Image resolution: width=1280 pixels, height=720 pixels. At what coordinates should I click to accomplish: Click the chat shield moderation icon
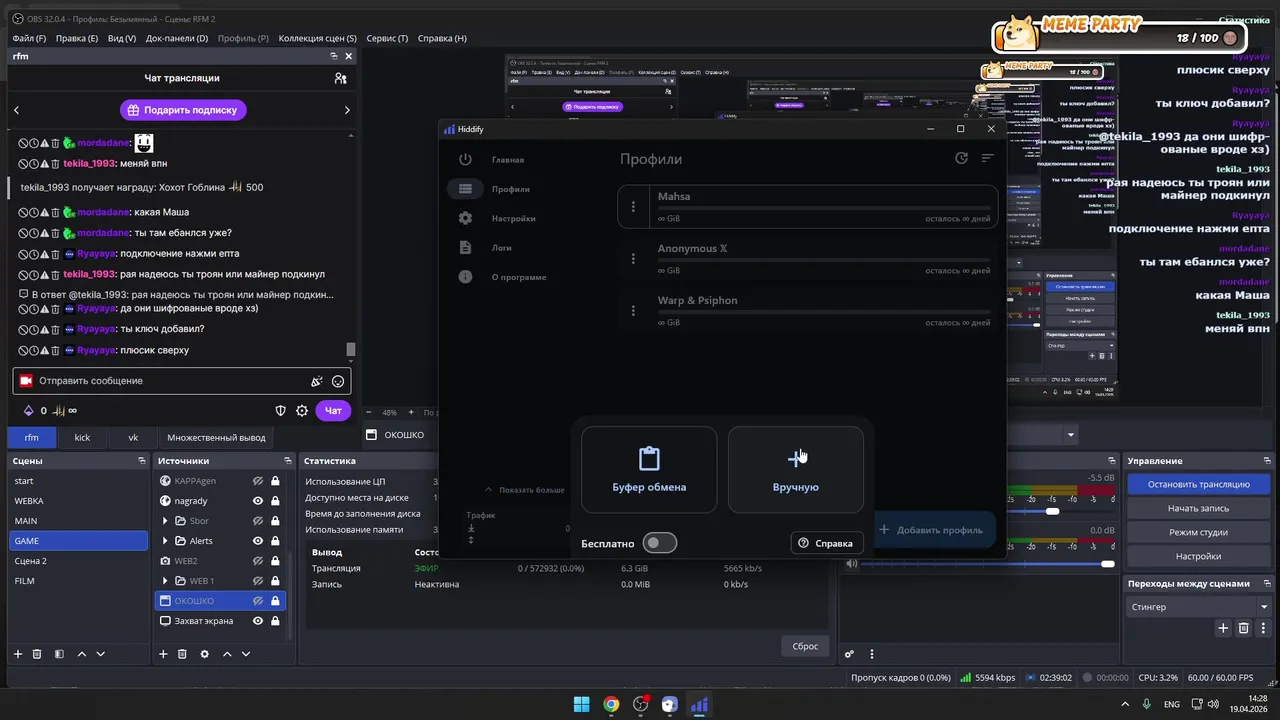[x=281, y=410]
